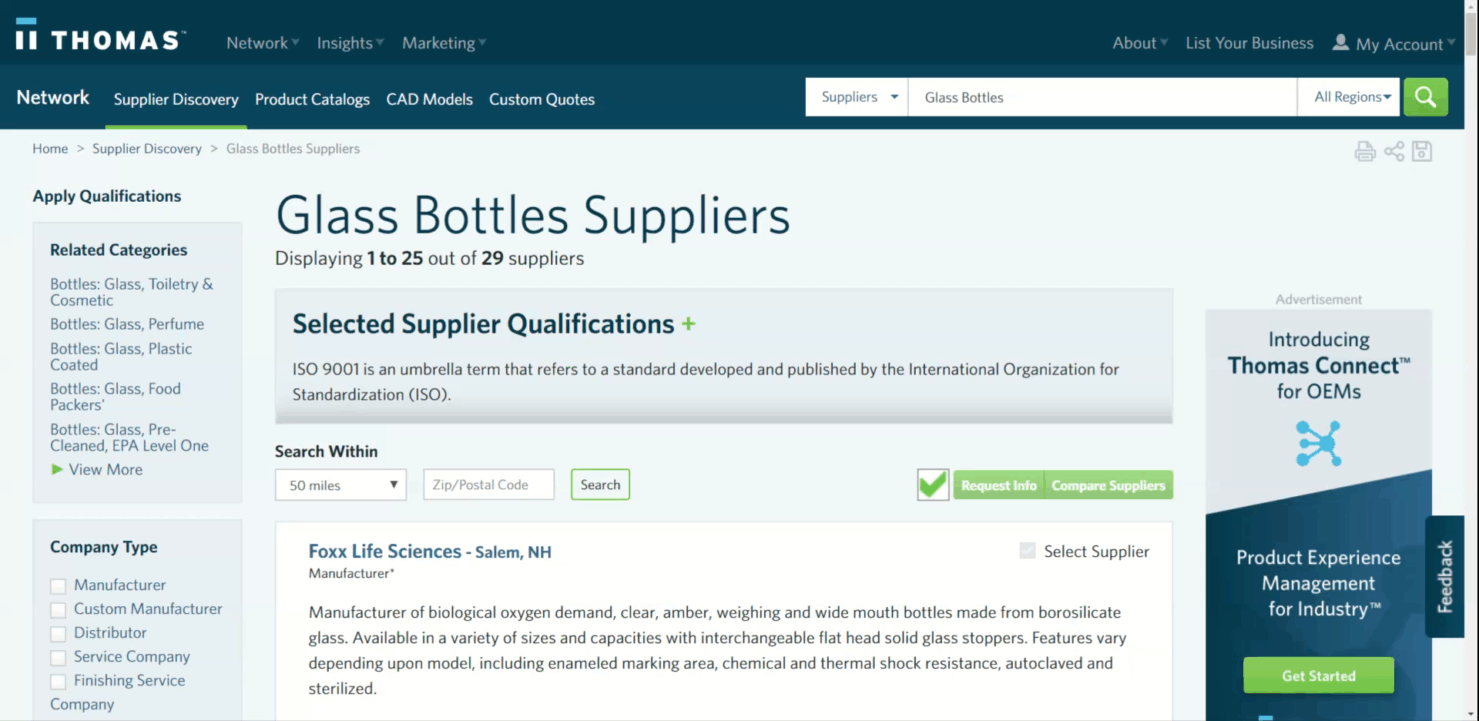The image size is (1479, 721).
Task: Click the share icon
Action: (x=1394, y=152)
